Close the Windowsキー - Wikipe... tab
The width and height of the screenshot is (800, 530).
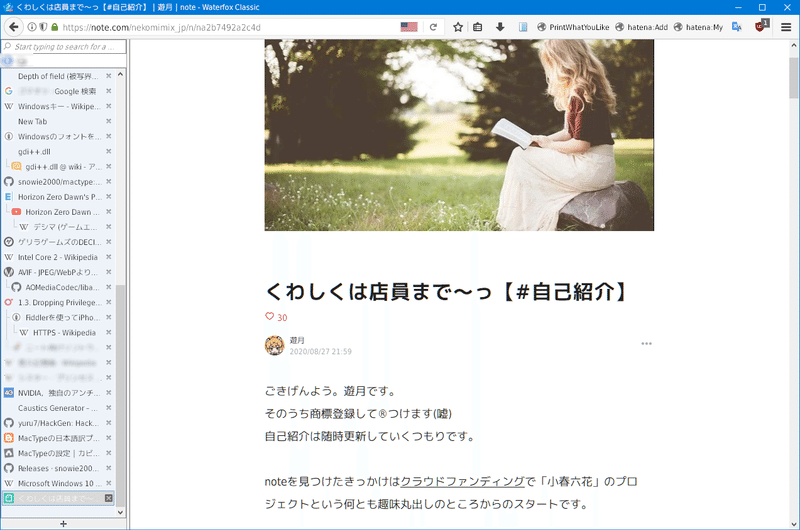(109, 106)
